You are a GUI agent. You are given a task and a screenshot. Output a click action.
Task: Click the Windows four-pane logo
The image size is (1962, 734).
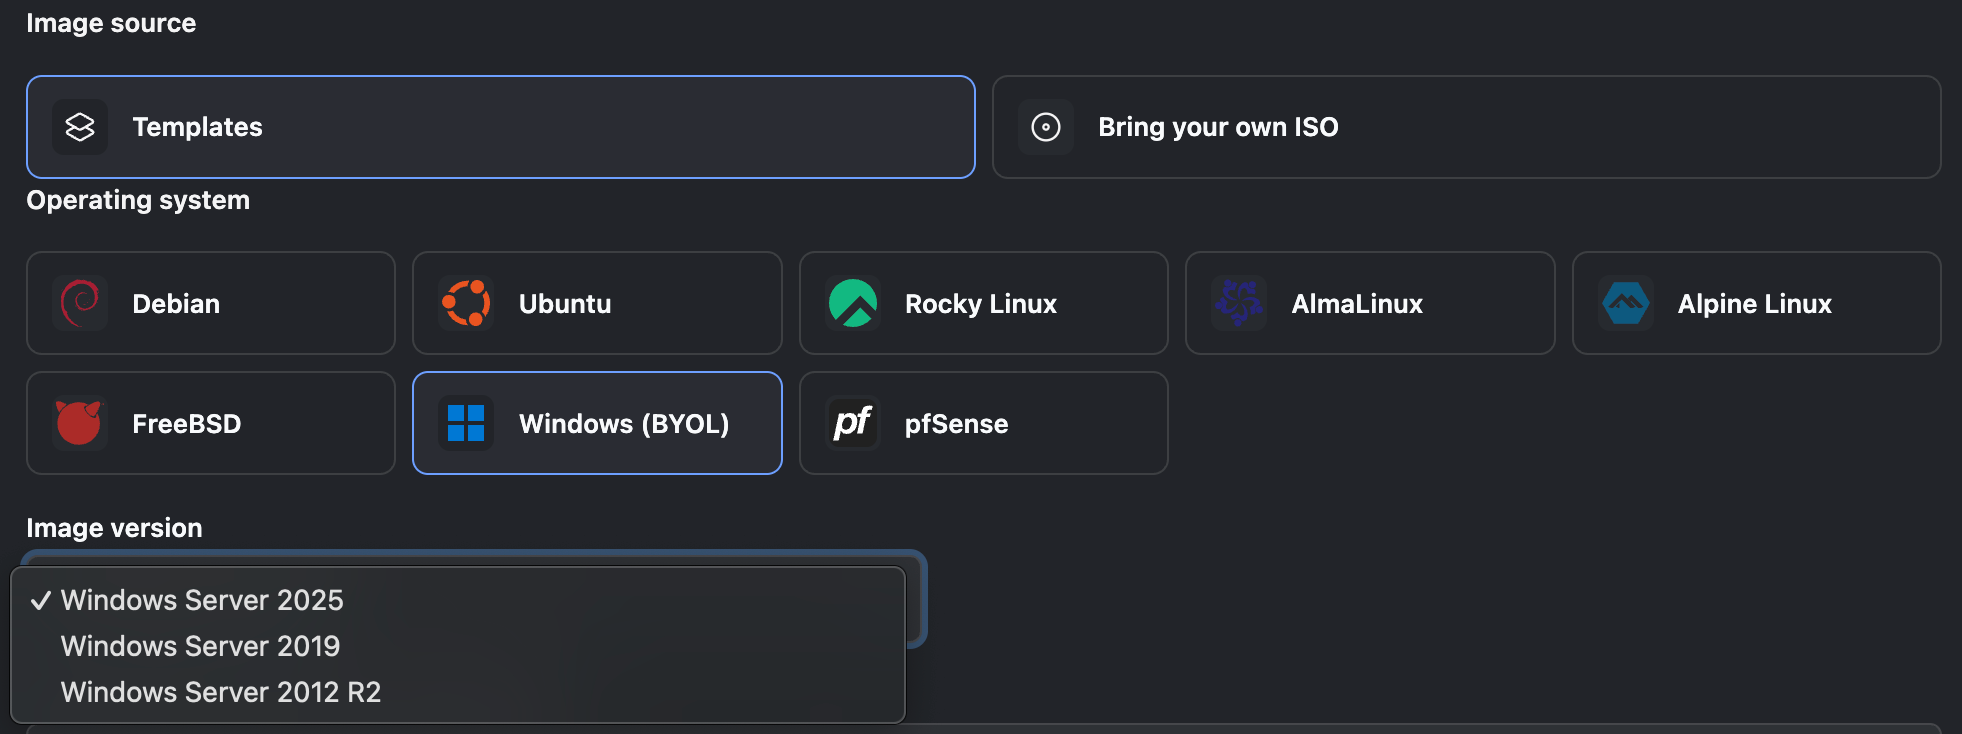(x=466, y=423)
